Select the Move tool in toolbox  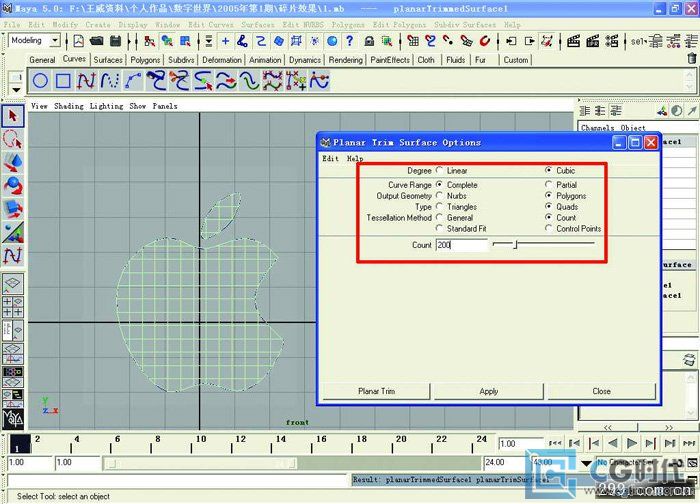[x=12, y=162]
